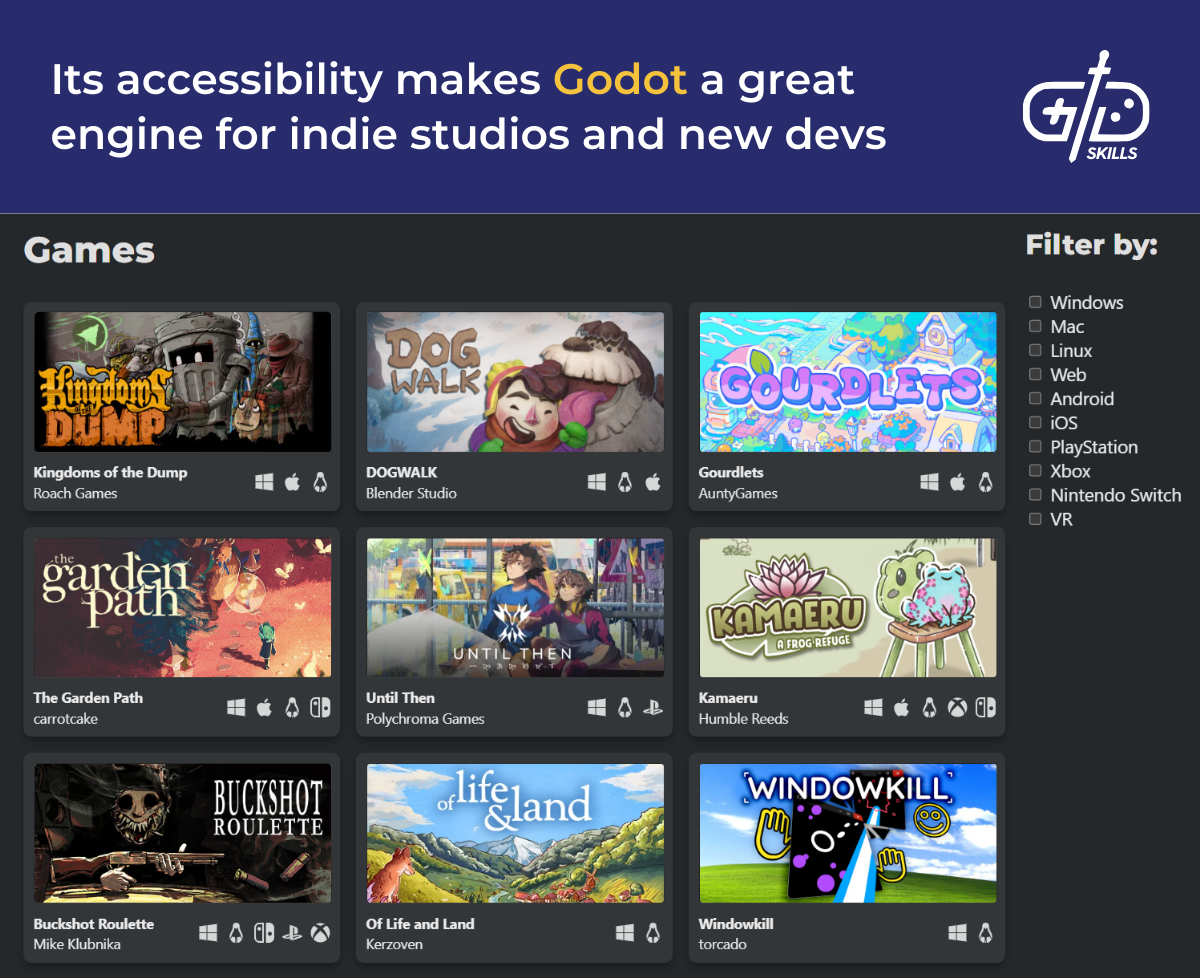Image resolution: width=1200 pixels, height=978 pixels.
Task: Check the Mac filter option
Action: pos(1034,326)
